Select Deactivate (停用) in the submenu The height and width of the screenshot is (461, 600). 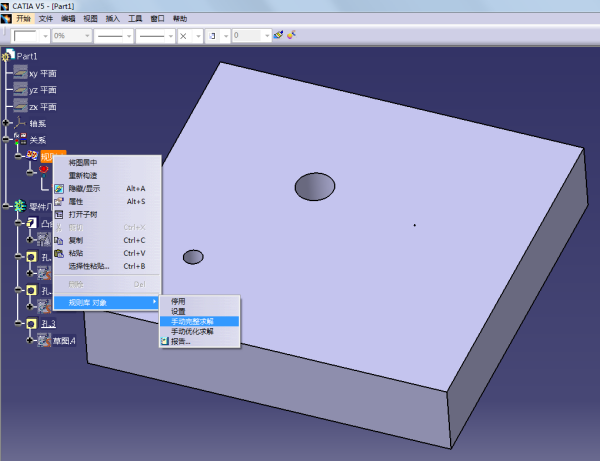point(178,301)
